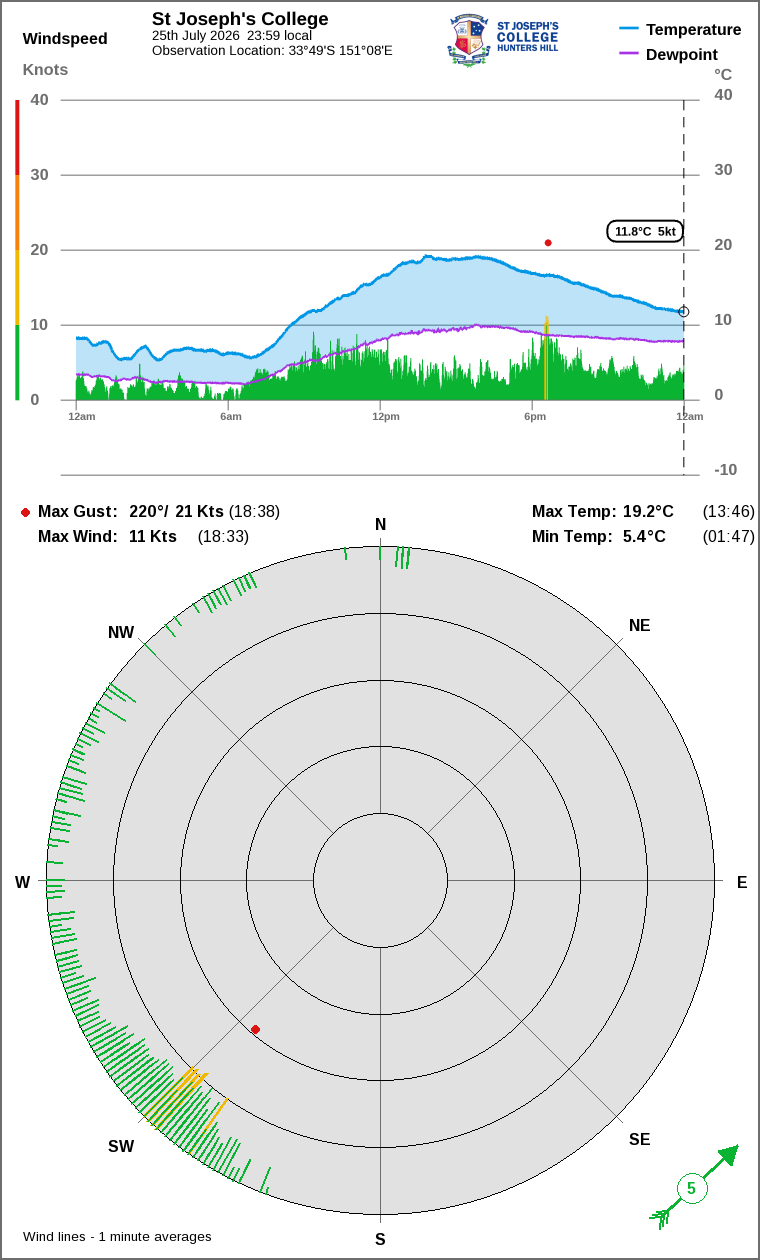Screen dimensions: 760x1260
Task: Click the Temperature legend label
Action: pos(694,29)
